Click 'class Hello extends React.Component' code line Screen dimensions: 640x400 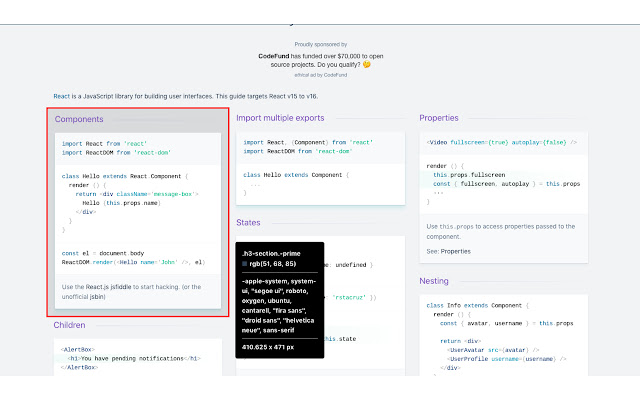[125, 176]
